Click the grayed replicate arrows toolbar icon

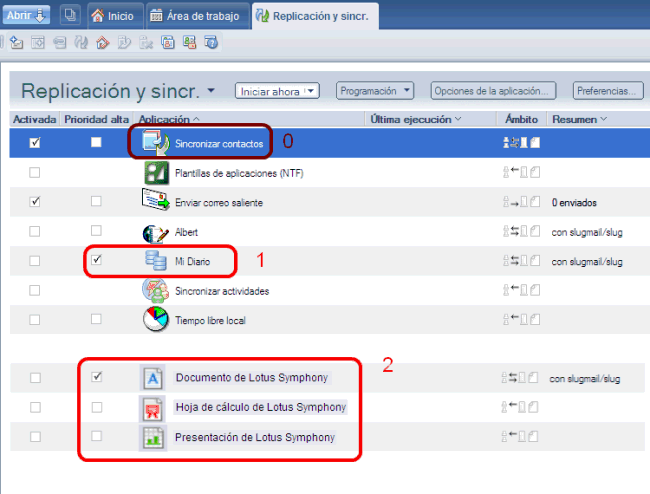tap(81, 42)
